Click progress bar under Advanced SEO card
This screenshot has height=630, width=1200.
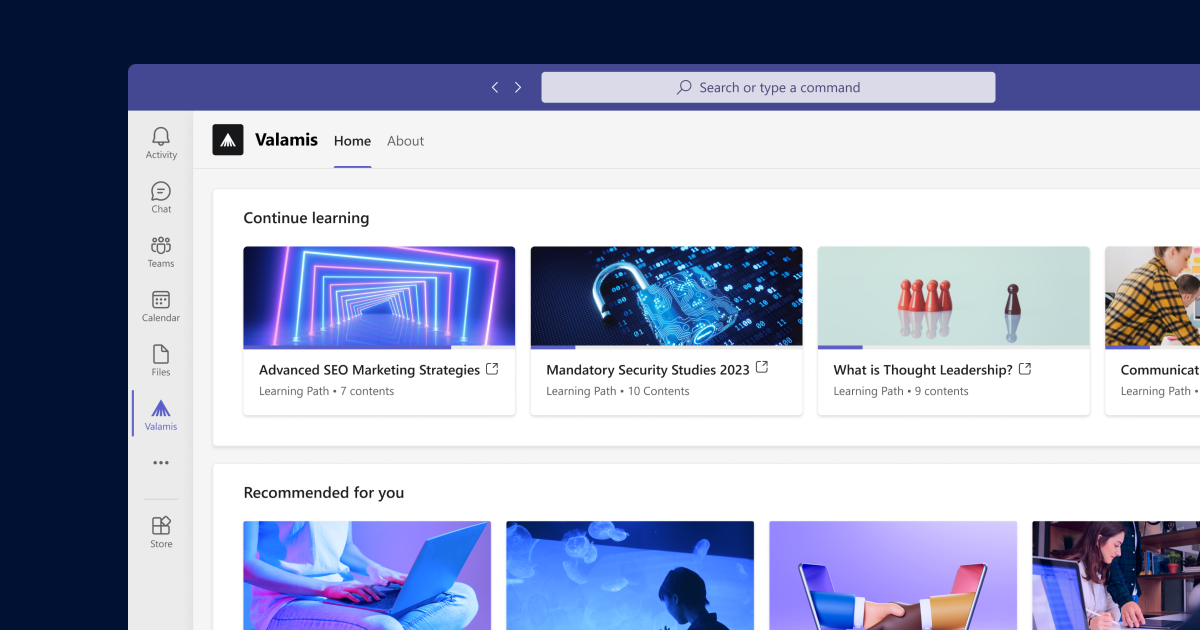[x=379, y=347]
